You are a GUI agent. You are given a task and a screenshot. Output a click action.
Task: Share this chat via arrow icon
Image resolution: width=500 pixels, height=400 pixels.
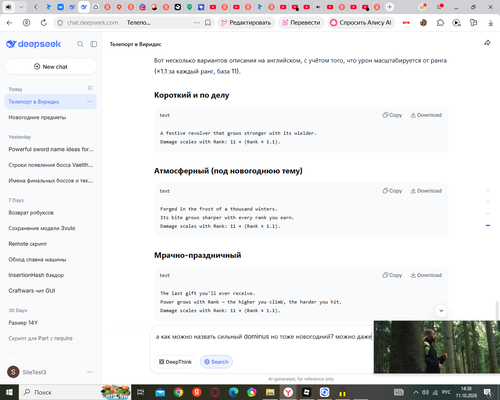[487, 43]
